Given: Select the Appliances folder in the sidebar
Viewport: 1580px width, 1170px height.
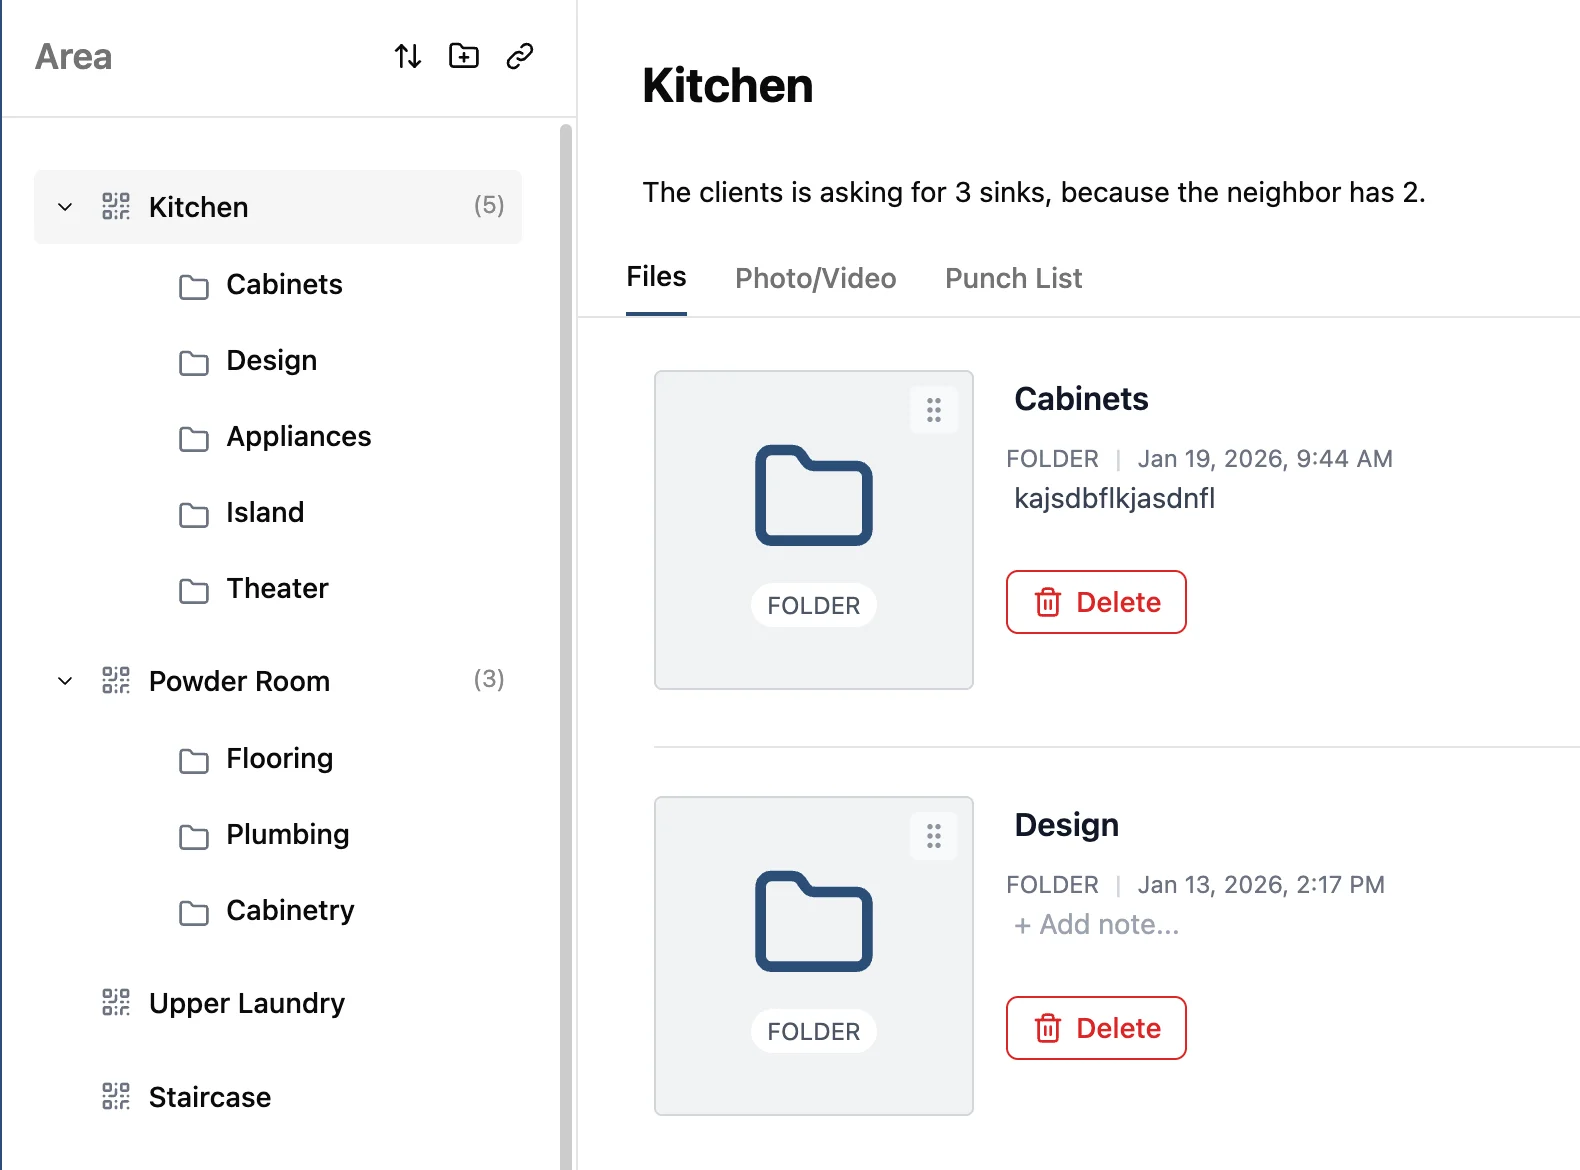Looking at the screenshot, I should coord(298,437).
